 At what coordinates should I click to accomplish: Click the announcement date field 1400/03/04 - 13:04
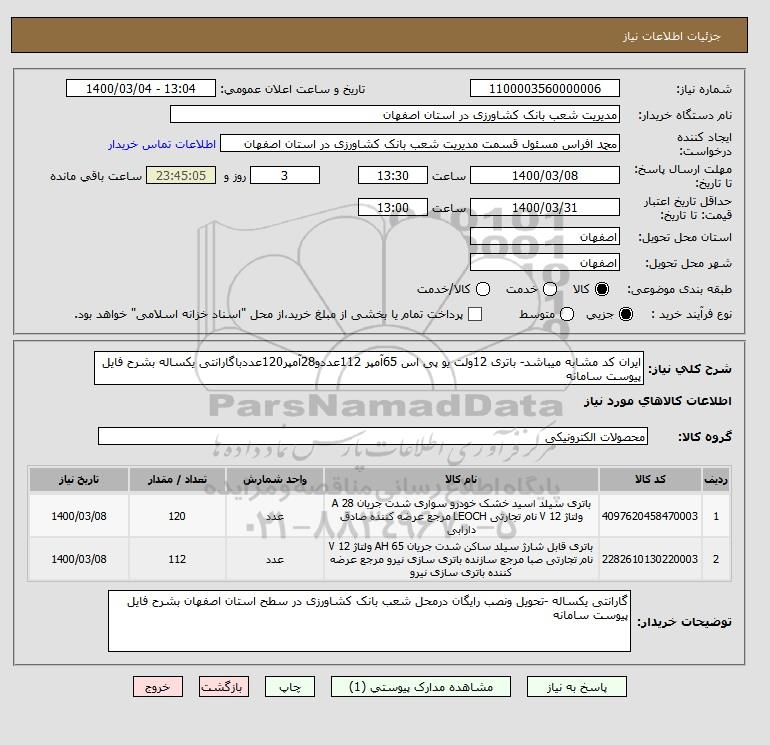click(140, 88)
